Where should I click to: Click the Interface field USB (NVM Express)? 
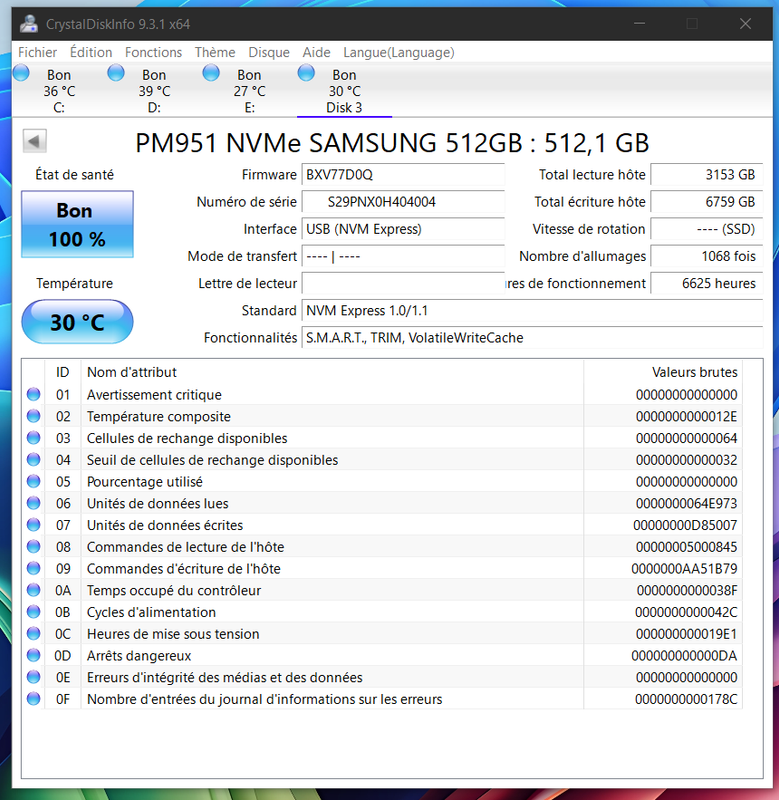403,229
